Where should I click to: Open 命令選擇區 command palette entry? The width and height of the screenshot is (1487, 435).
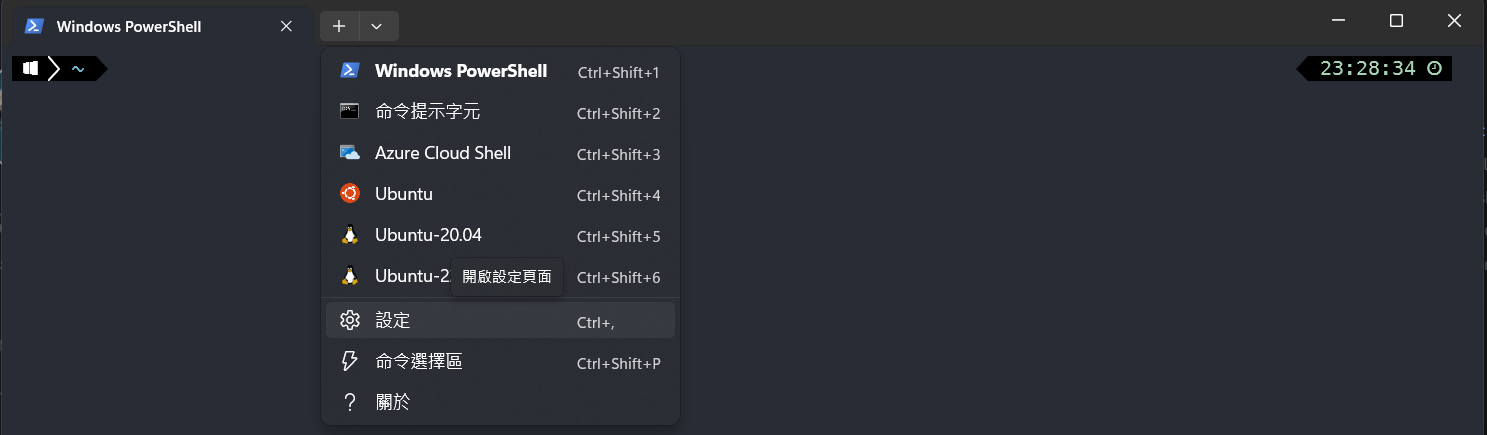[501, 361]
